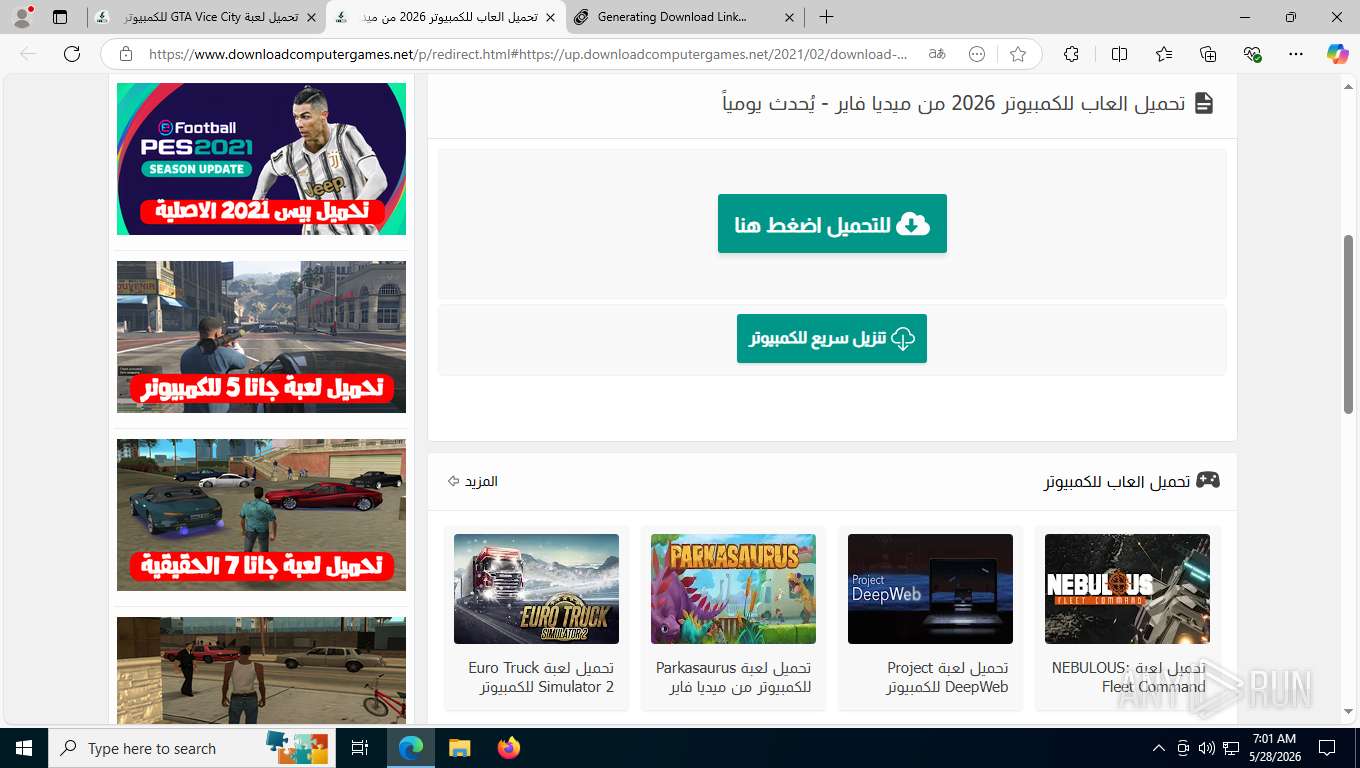The width and height of the screenshot is (1360, 768).
Task: Switch to Generating Download Link tab
Action: coord(685,17)
